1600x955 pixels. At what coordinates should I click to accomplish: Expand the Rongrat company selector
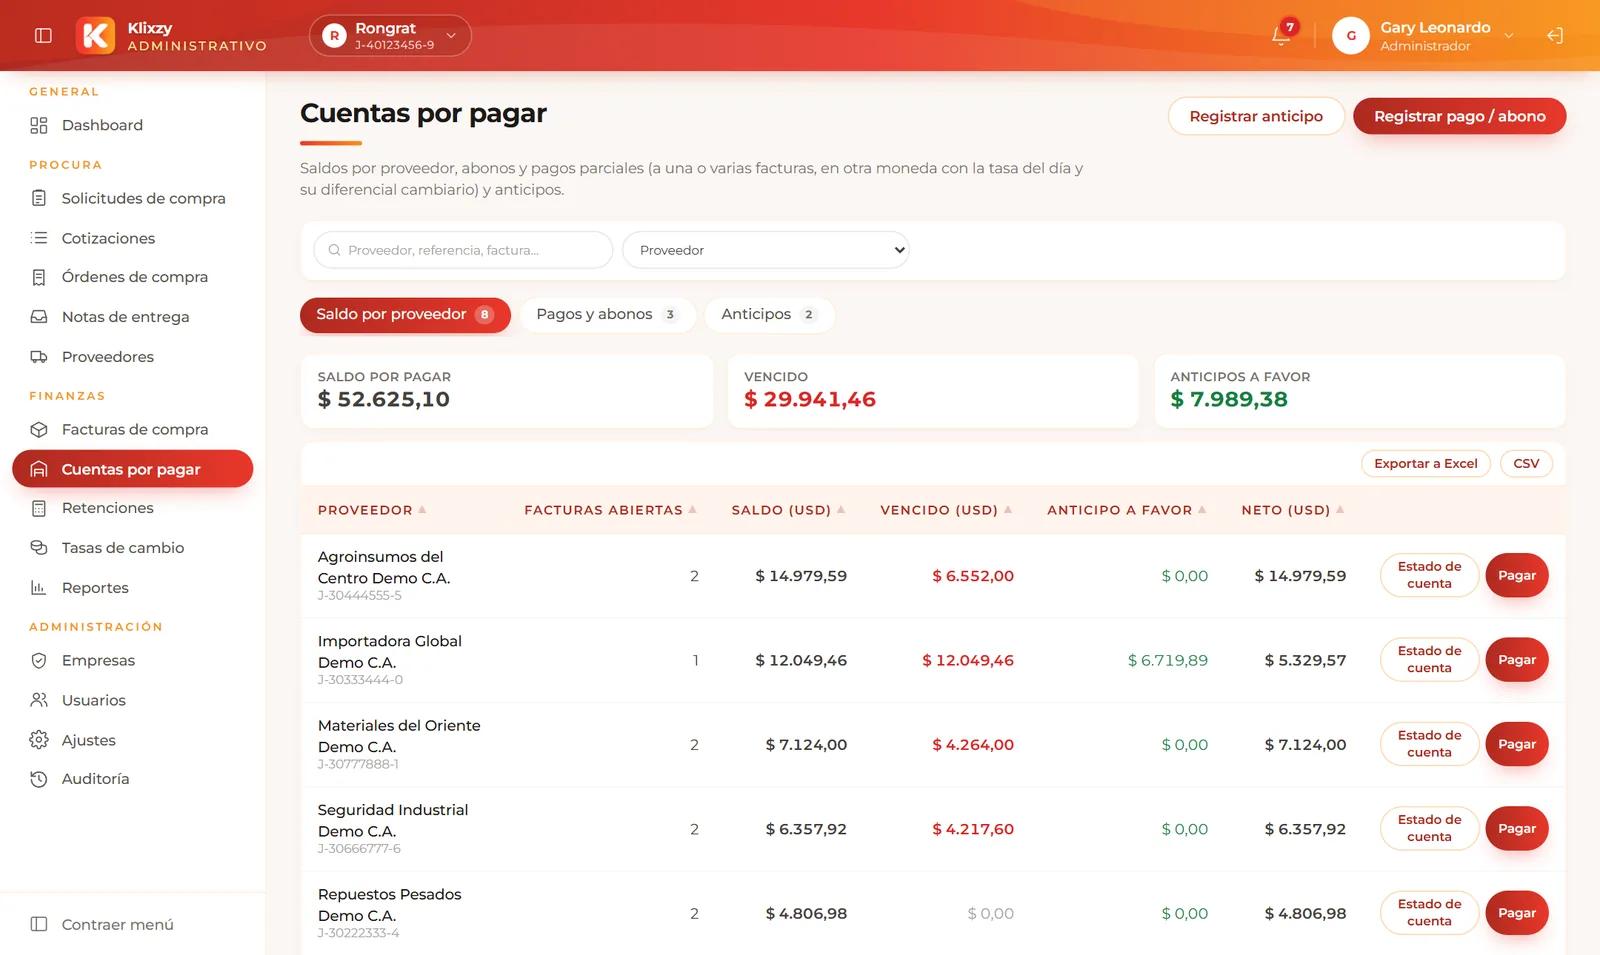point(390,35)
